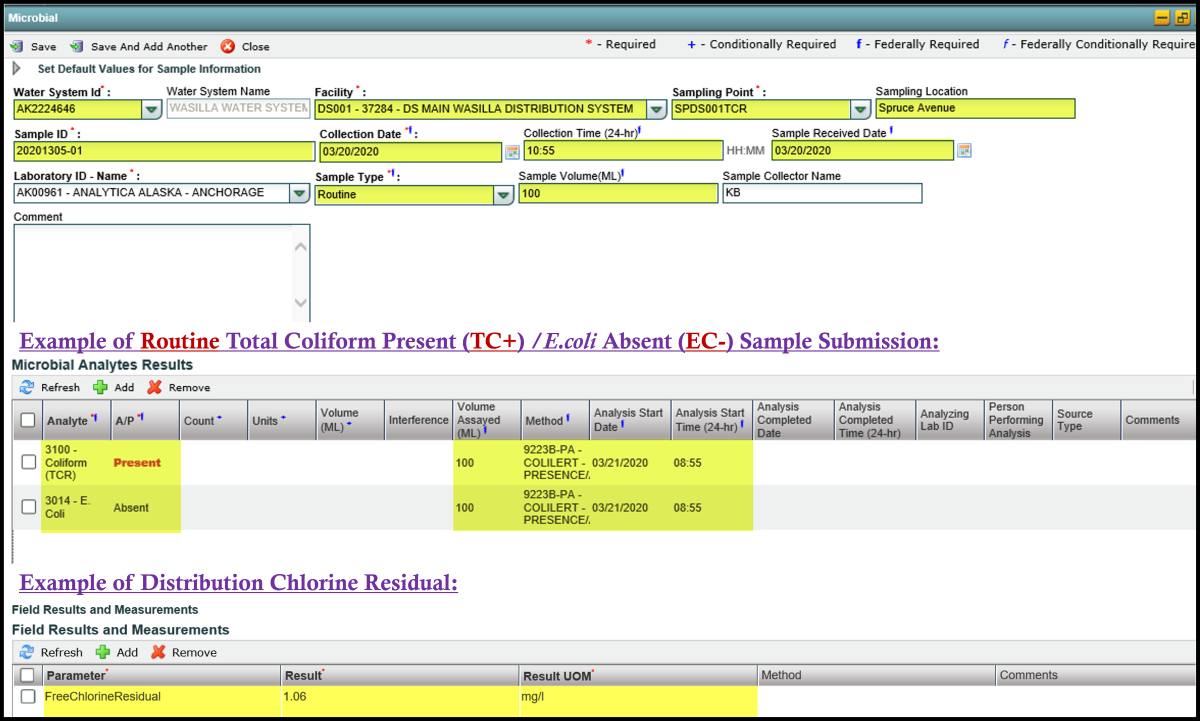Viewport: 1200px width, 721px height.
Task: Remove the selected Microbial Analytes row
Action: pyautogui.click(x=154, y=387)
